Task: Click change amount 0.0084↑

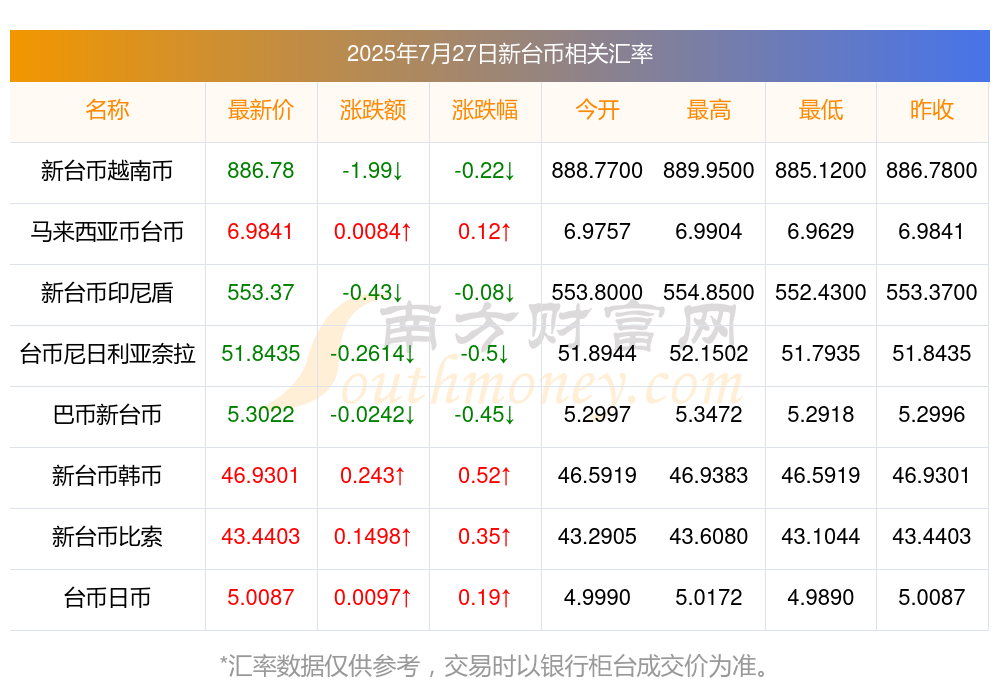Action: (372, 232)
